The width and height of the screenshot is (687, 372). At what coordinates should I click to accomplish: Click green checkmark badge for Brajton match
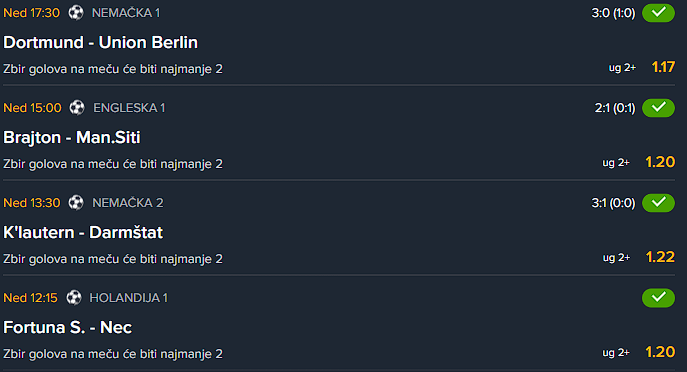[658, 108]
